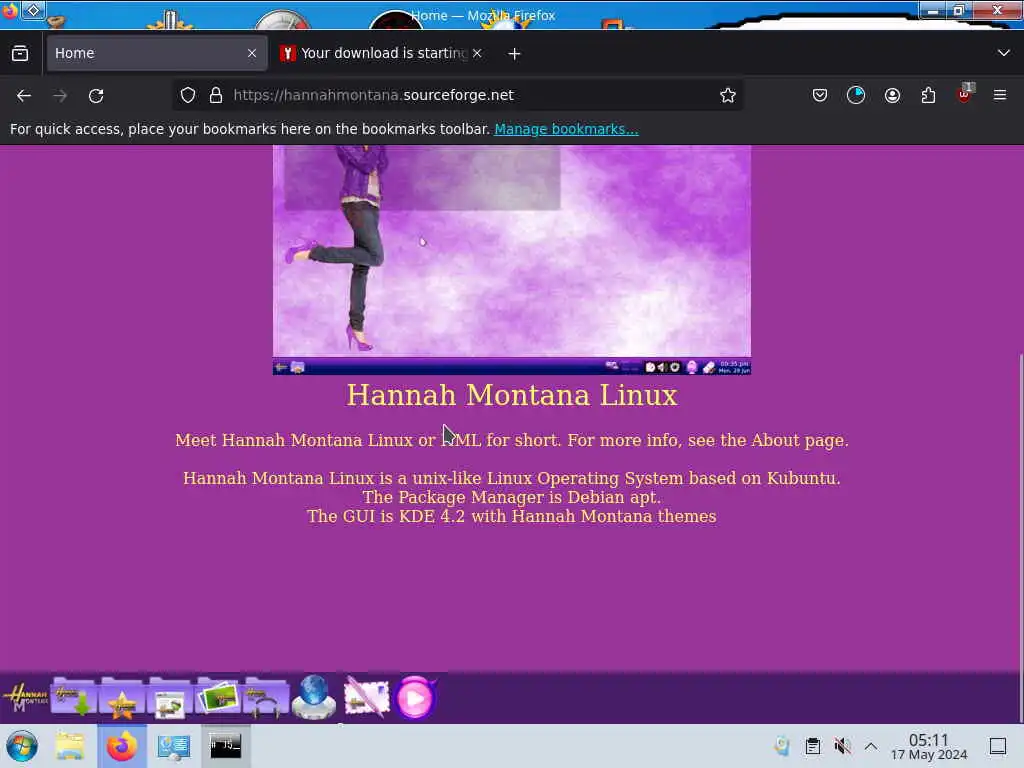Toggle the muted volume tray icon

(x=842, y=746)
